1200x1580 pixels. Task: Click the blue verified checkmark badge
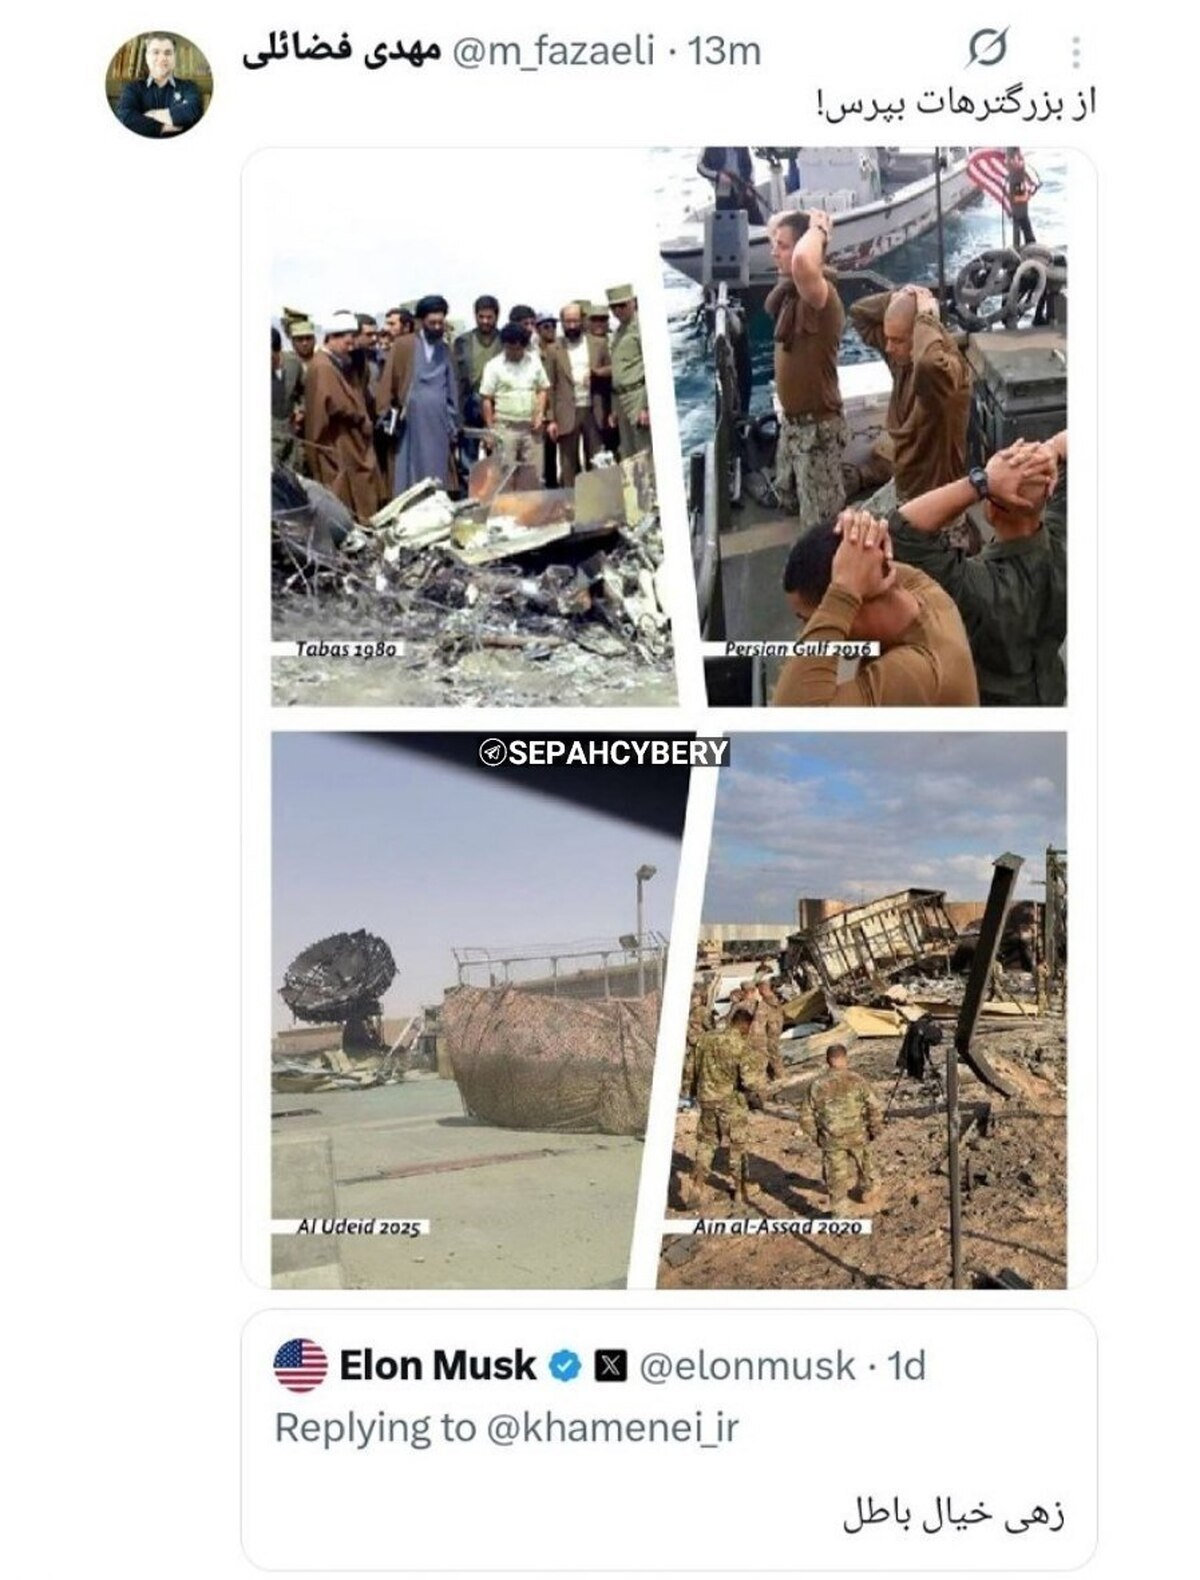(x=566, y=1366)
